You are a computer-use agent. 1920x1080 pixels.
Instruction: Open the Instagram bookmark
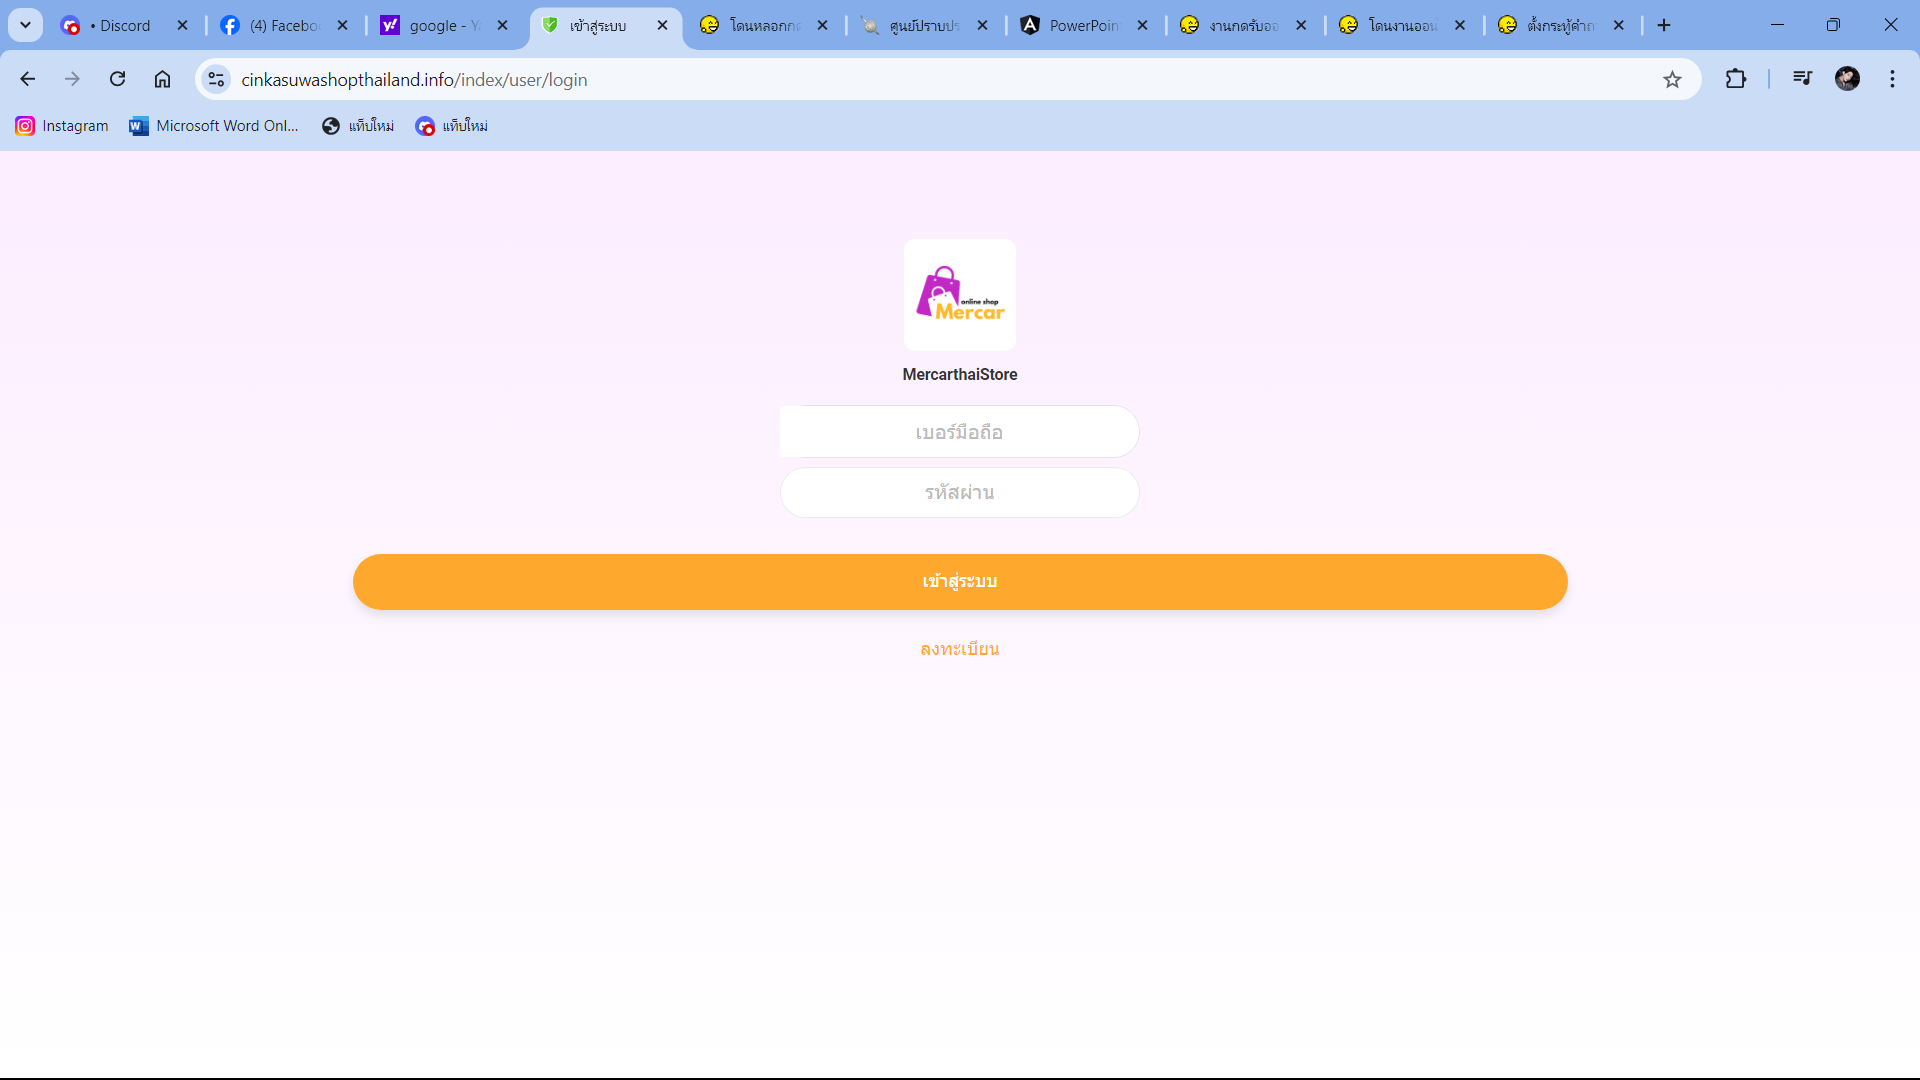[62, 126]
